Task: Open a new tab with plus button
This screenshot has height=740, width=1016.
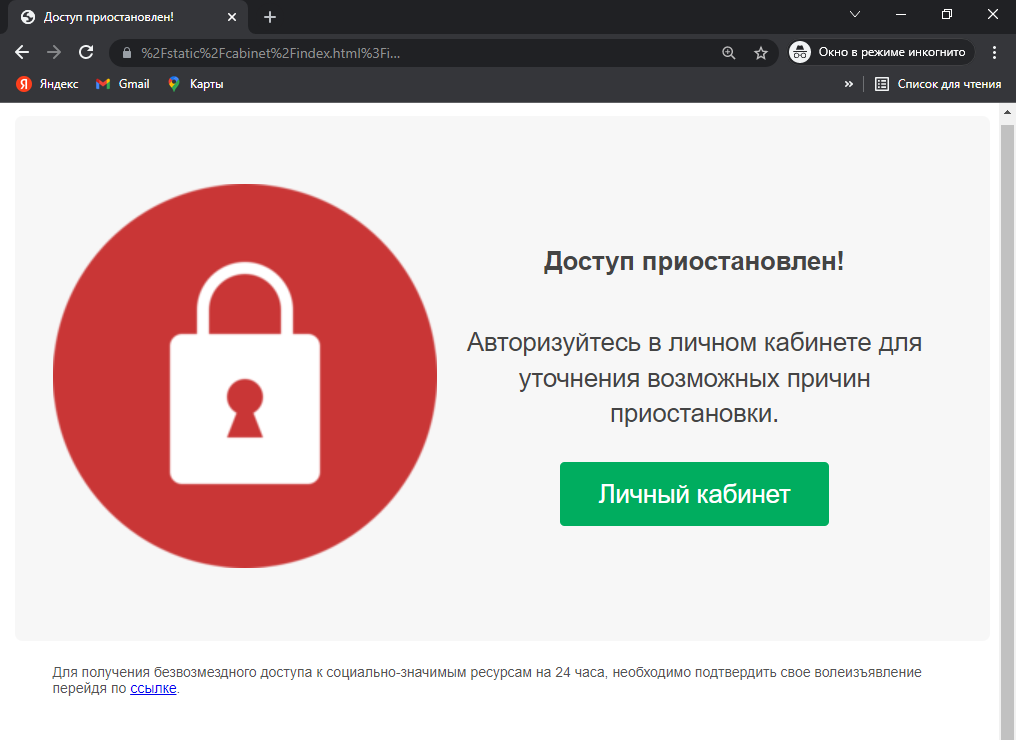Action: pyautogui.click(x=270, y=17)
